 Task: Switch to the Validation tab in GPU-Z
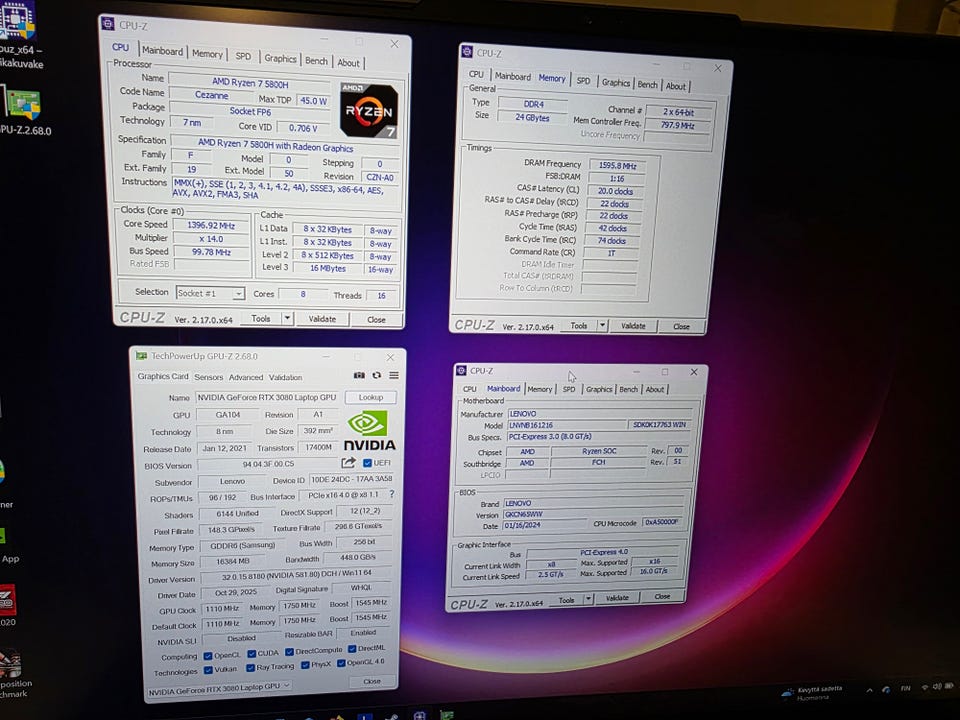click(285, 377)
